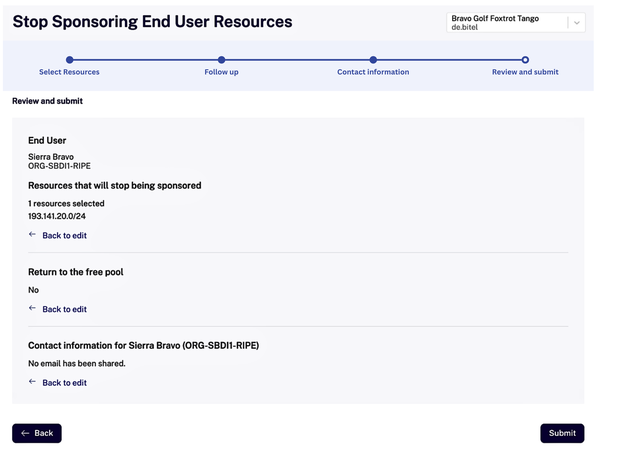
Task: Click left arrow icon below No email shared
Action: coord(32,382)
